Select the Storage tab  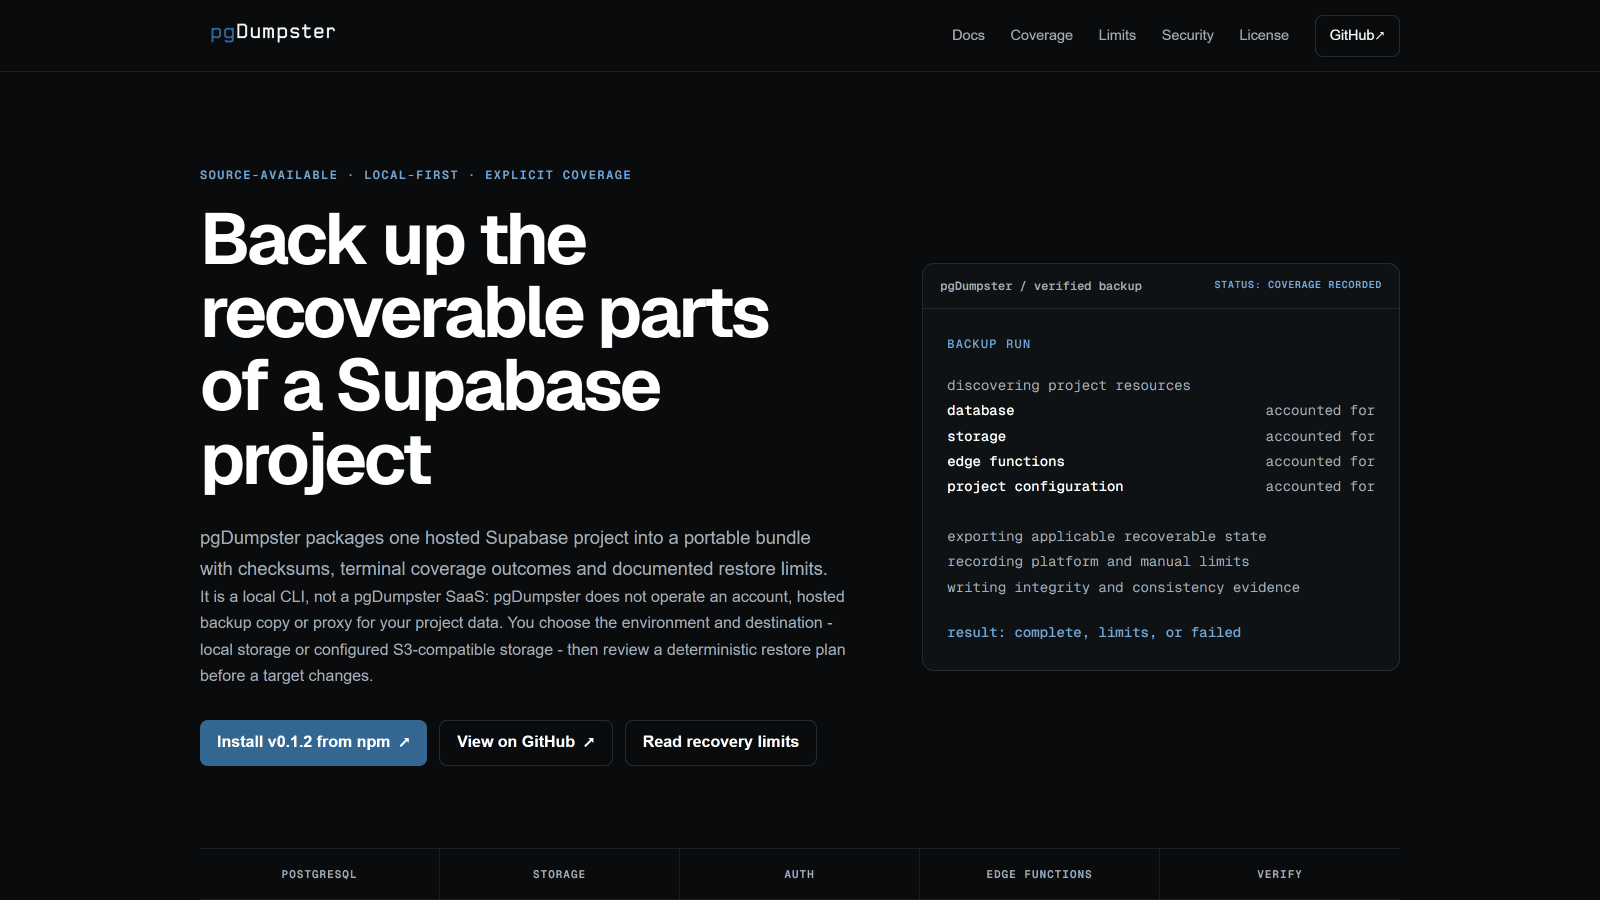pyautogui.click(x=559, y=874)
